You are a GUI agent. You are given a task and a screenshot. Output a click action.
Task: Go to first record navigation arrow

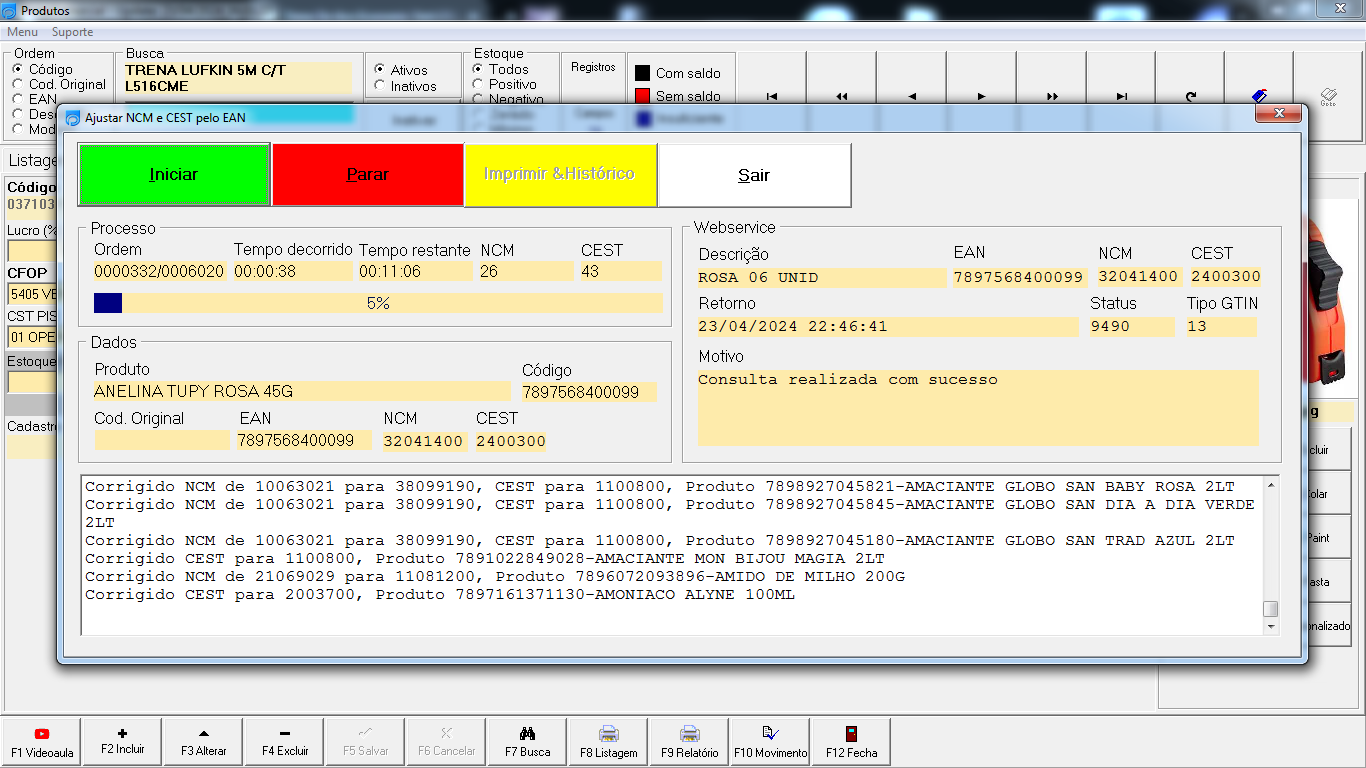771,97
